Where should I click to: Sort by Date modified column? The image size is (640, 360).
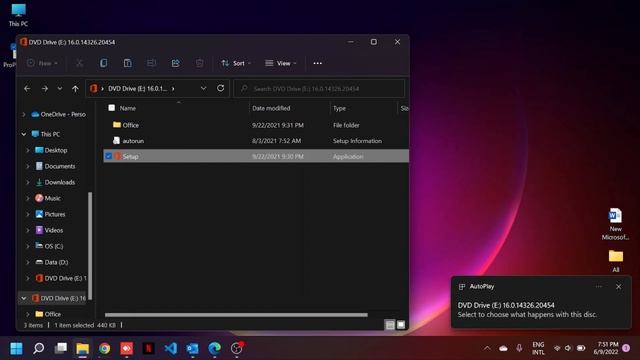[x=271, y=108]
